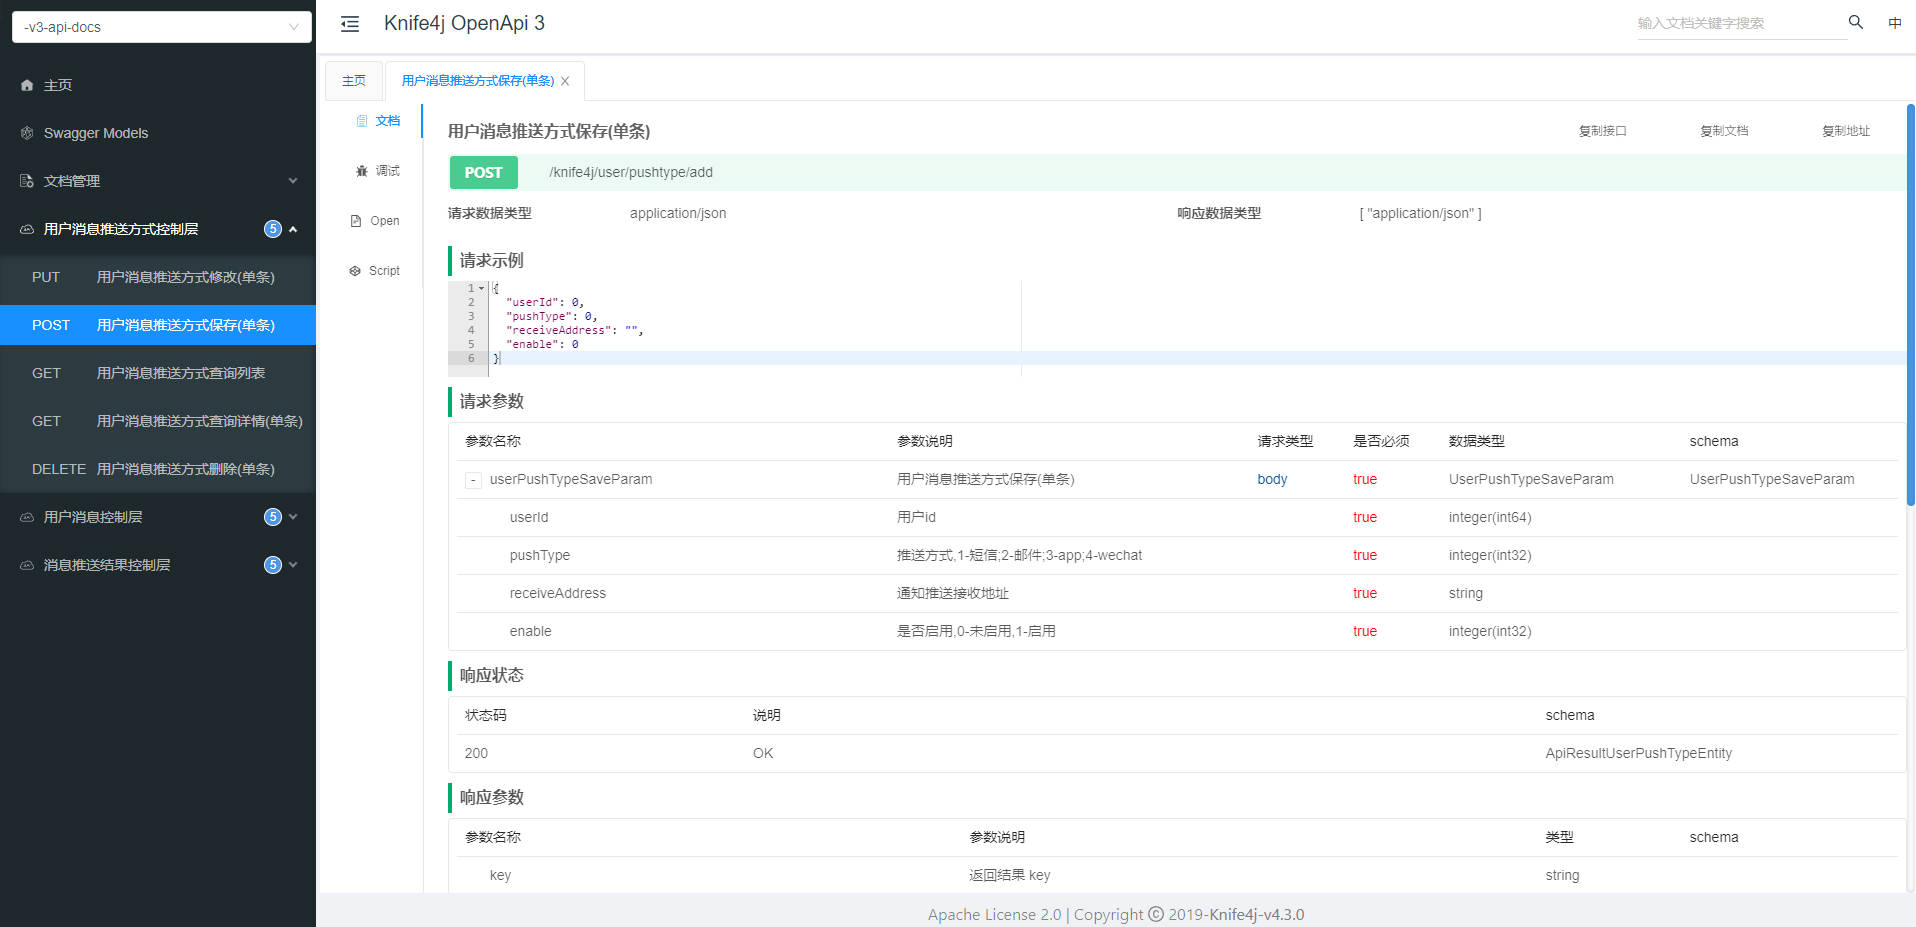Toggle the sidebar collapse menu icon
Screen dimensions: 1916x927
point(350,24)
